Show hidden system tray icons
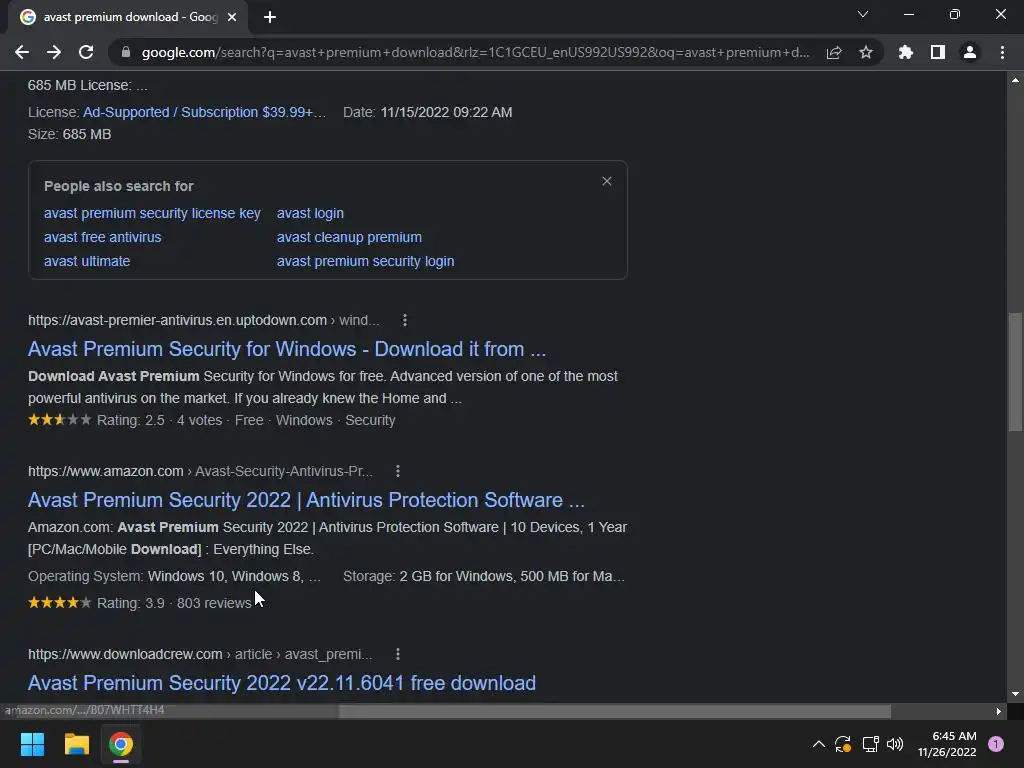 click(x=818, y=744)
